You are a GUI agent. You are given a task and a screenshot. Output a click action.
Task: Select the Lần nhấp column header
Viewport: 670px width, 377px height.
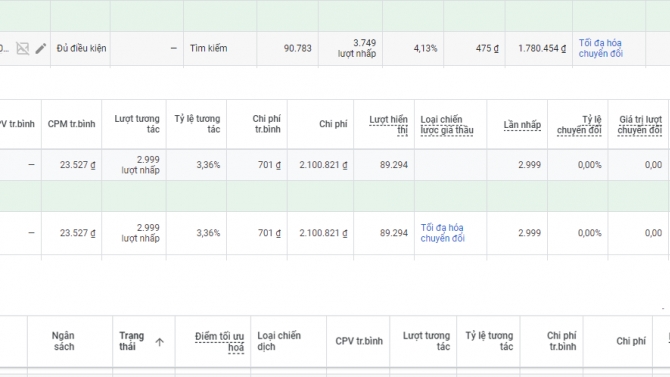[x=522, y=125]
